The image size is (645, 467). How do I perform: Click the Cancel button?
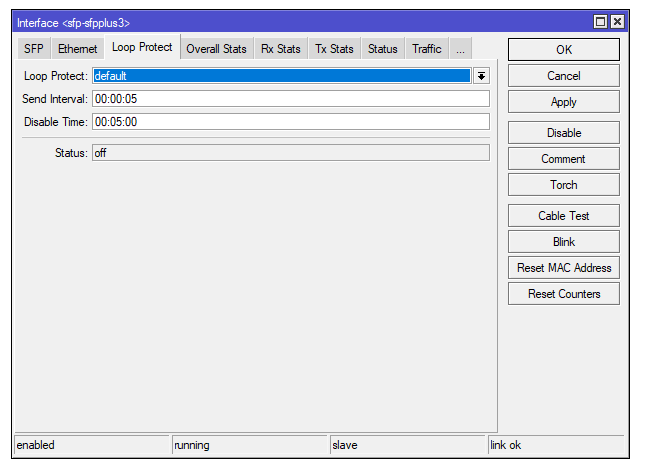tap(564, 76)
